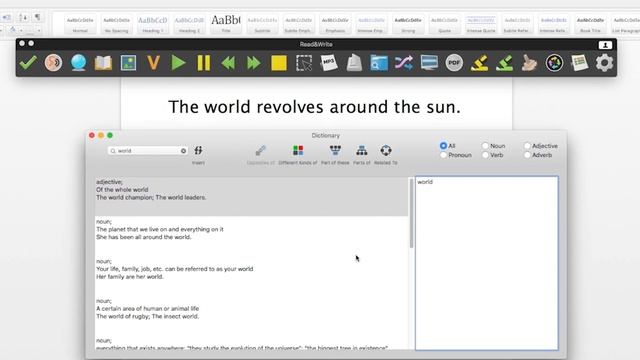Apply the Title style

point(226,24)
